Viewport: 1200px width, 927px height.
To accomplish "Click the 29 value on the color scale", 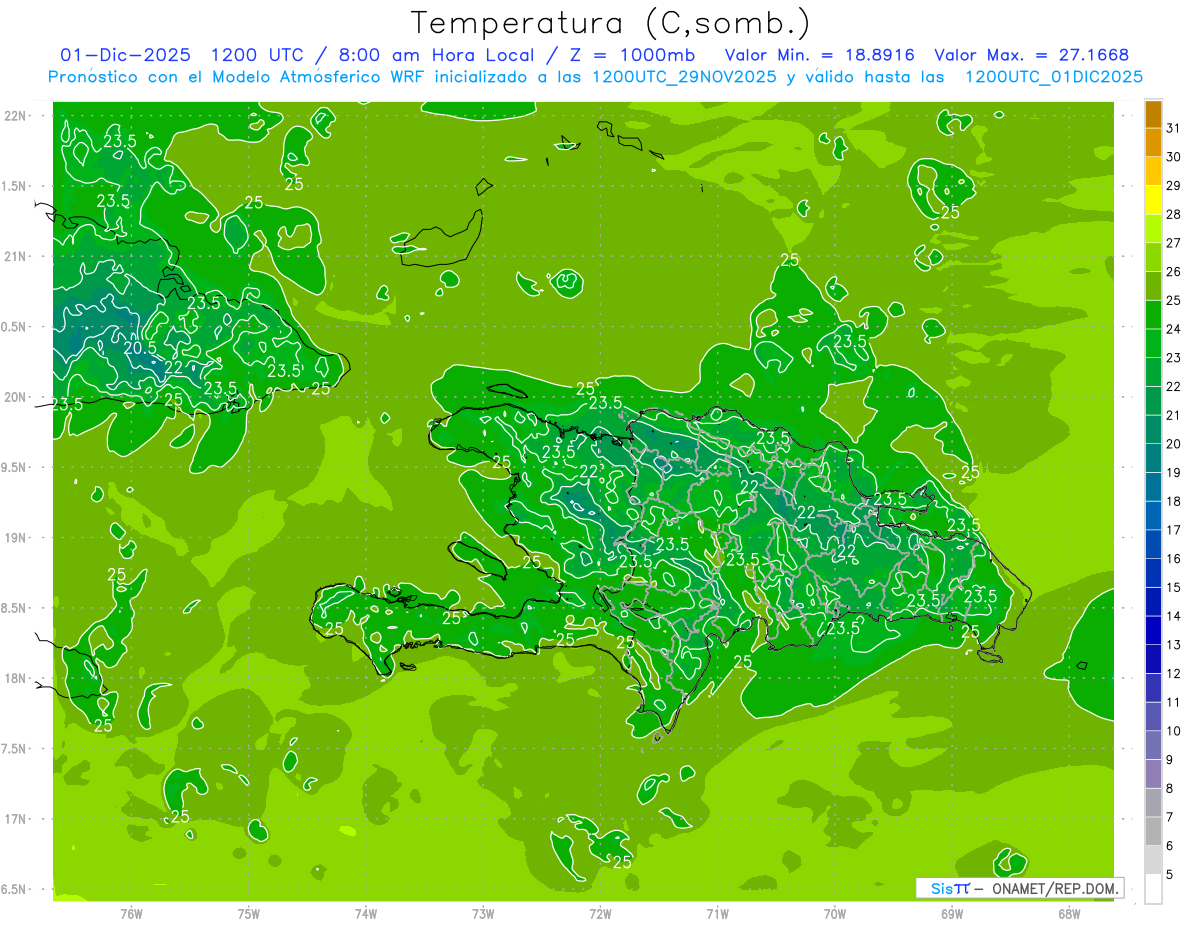I will pyautogui.click(x=1174, y=186).
